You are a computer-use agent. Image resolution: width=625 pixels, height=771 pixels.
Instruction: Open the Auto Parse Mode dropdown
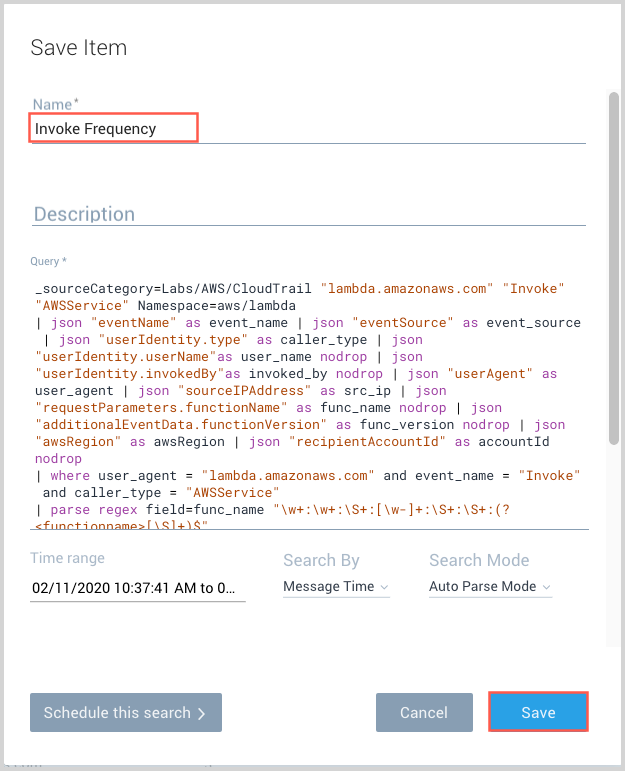click(489, 587)
